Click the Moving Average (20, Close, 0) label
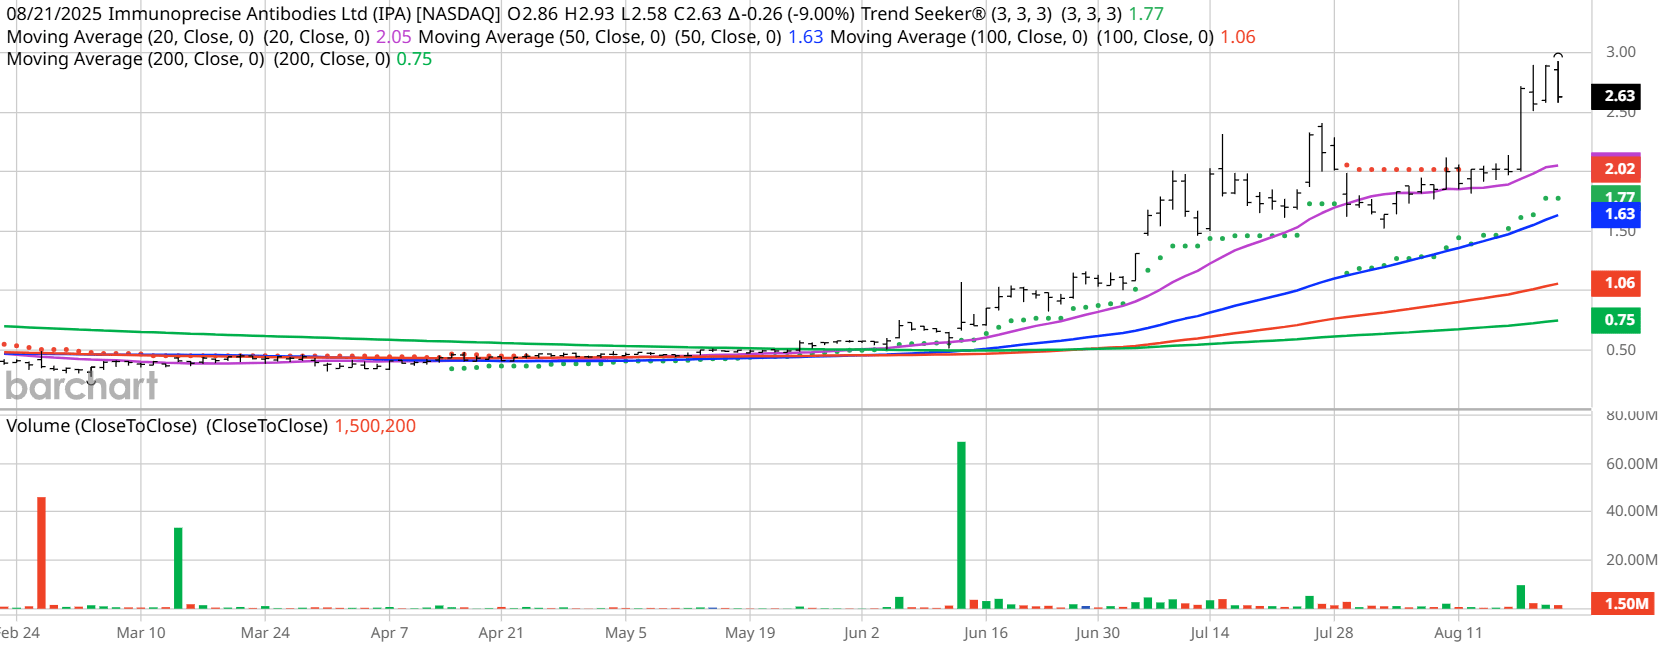The image size is (1673, 649). [x=130, y=37]
